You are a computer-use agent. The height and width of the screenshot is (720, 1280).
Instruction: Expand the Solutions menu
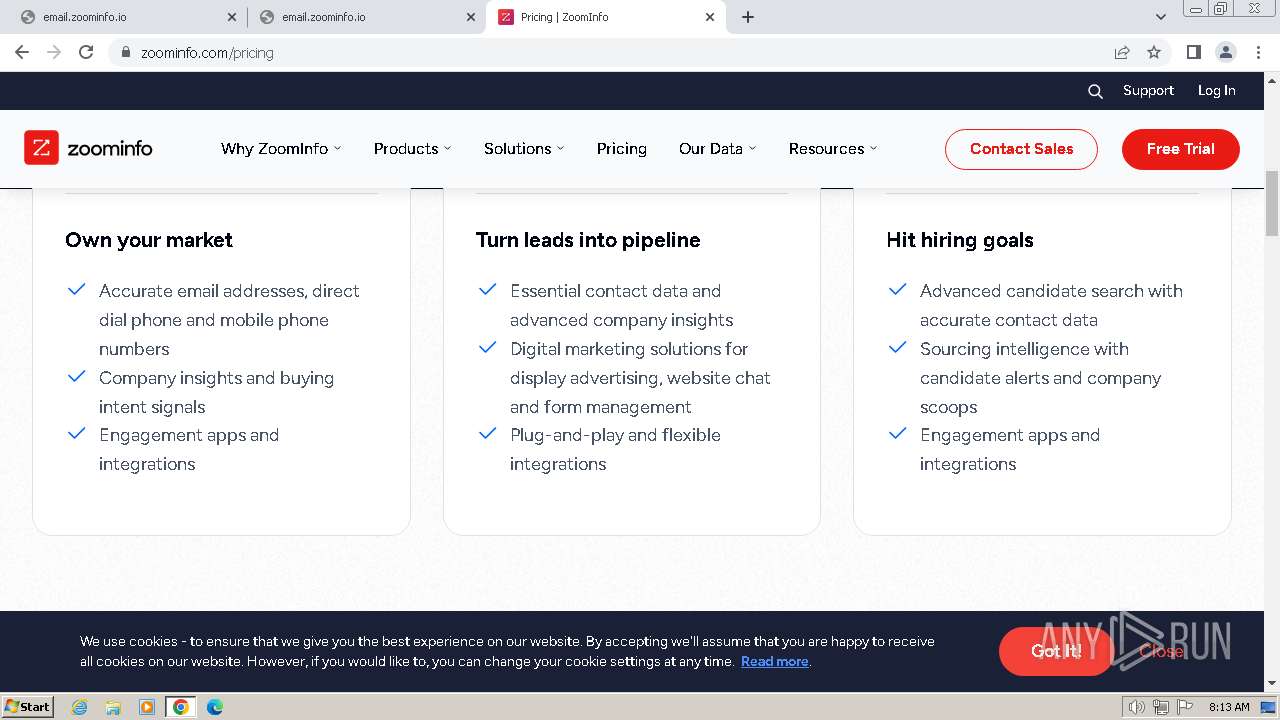[524, 148]
